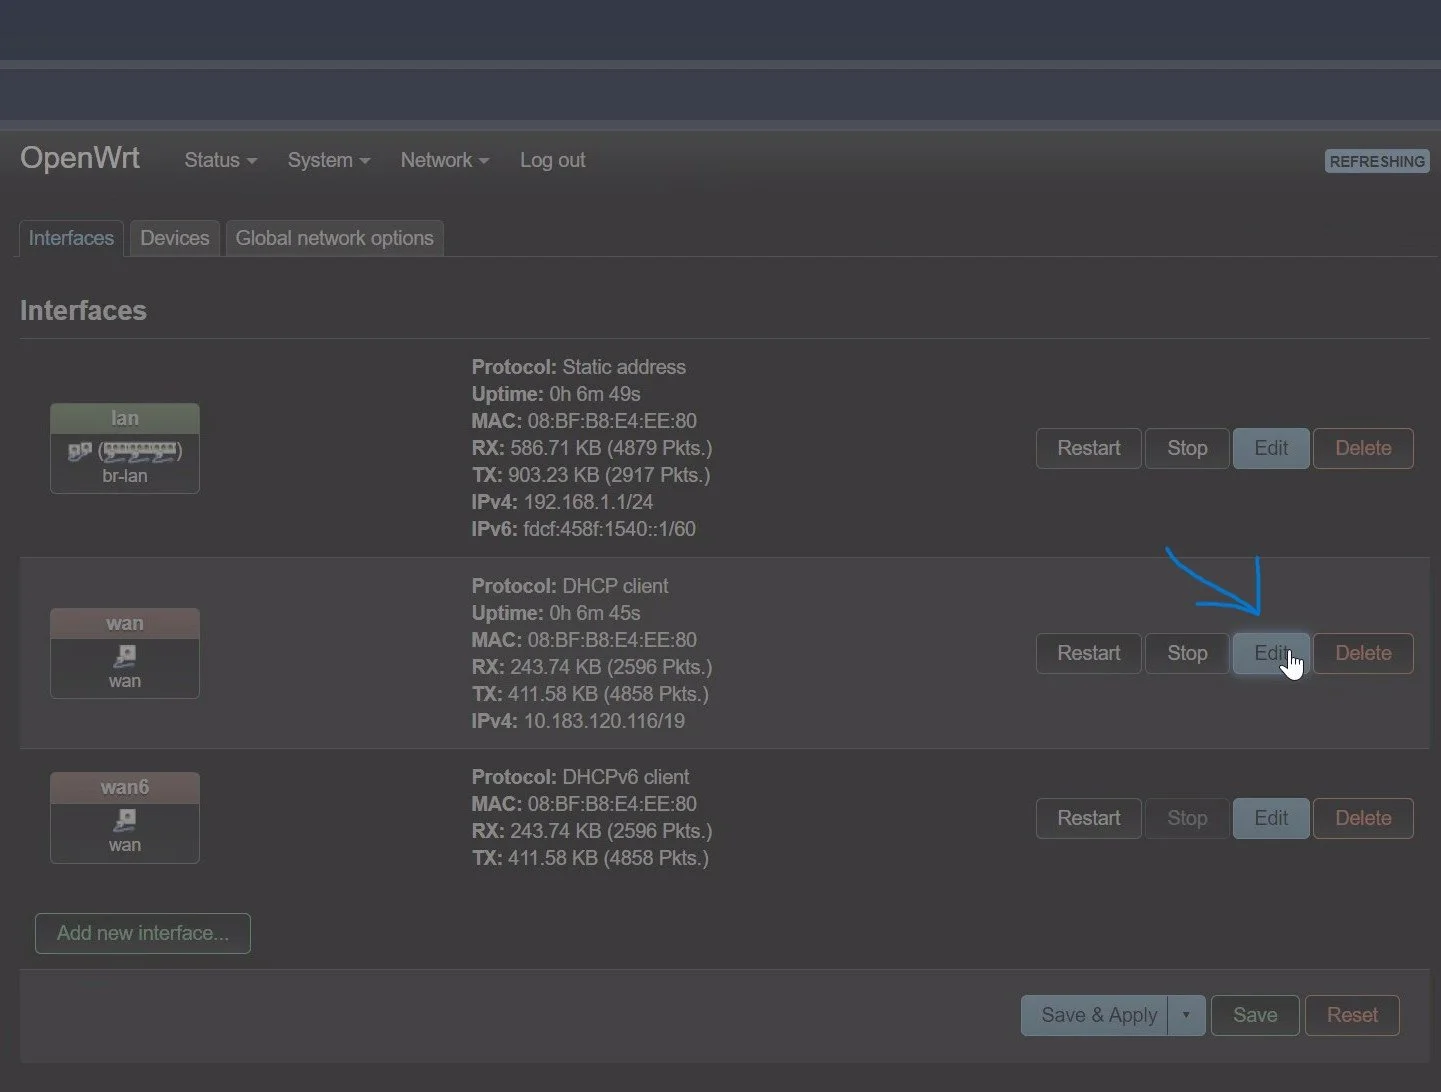This screenshot has width=1441, height=1092.
Task: Select the lan interface name badge
Action: (x=125, y=418)
